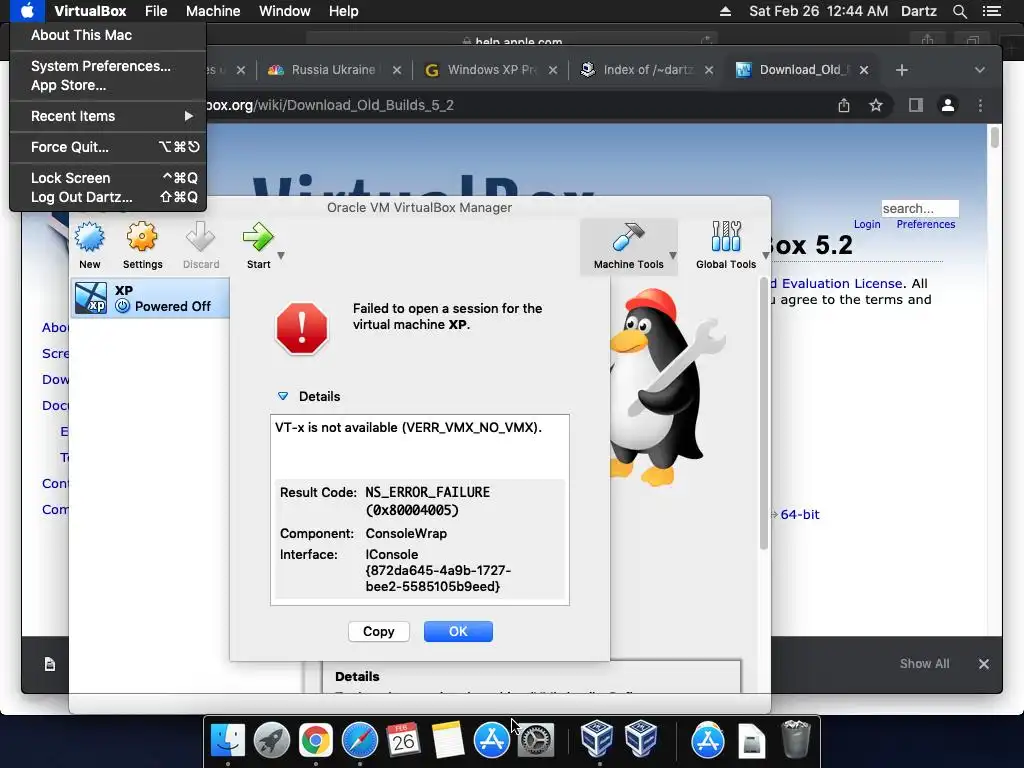Open the Help menu
The image size is (1024, 768).
(344, 11)
